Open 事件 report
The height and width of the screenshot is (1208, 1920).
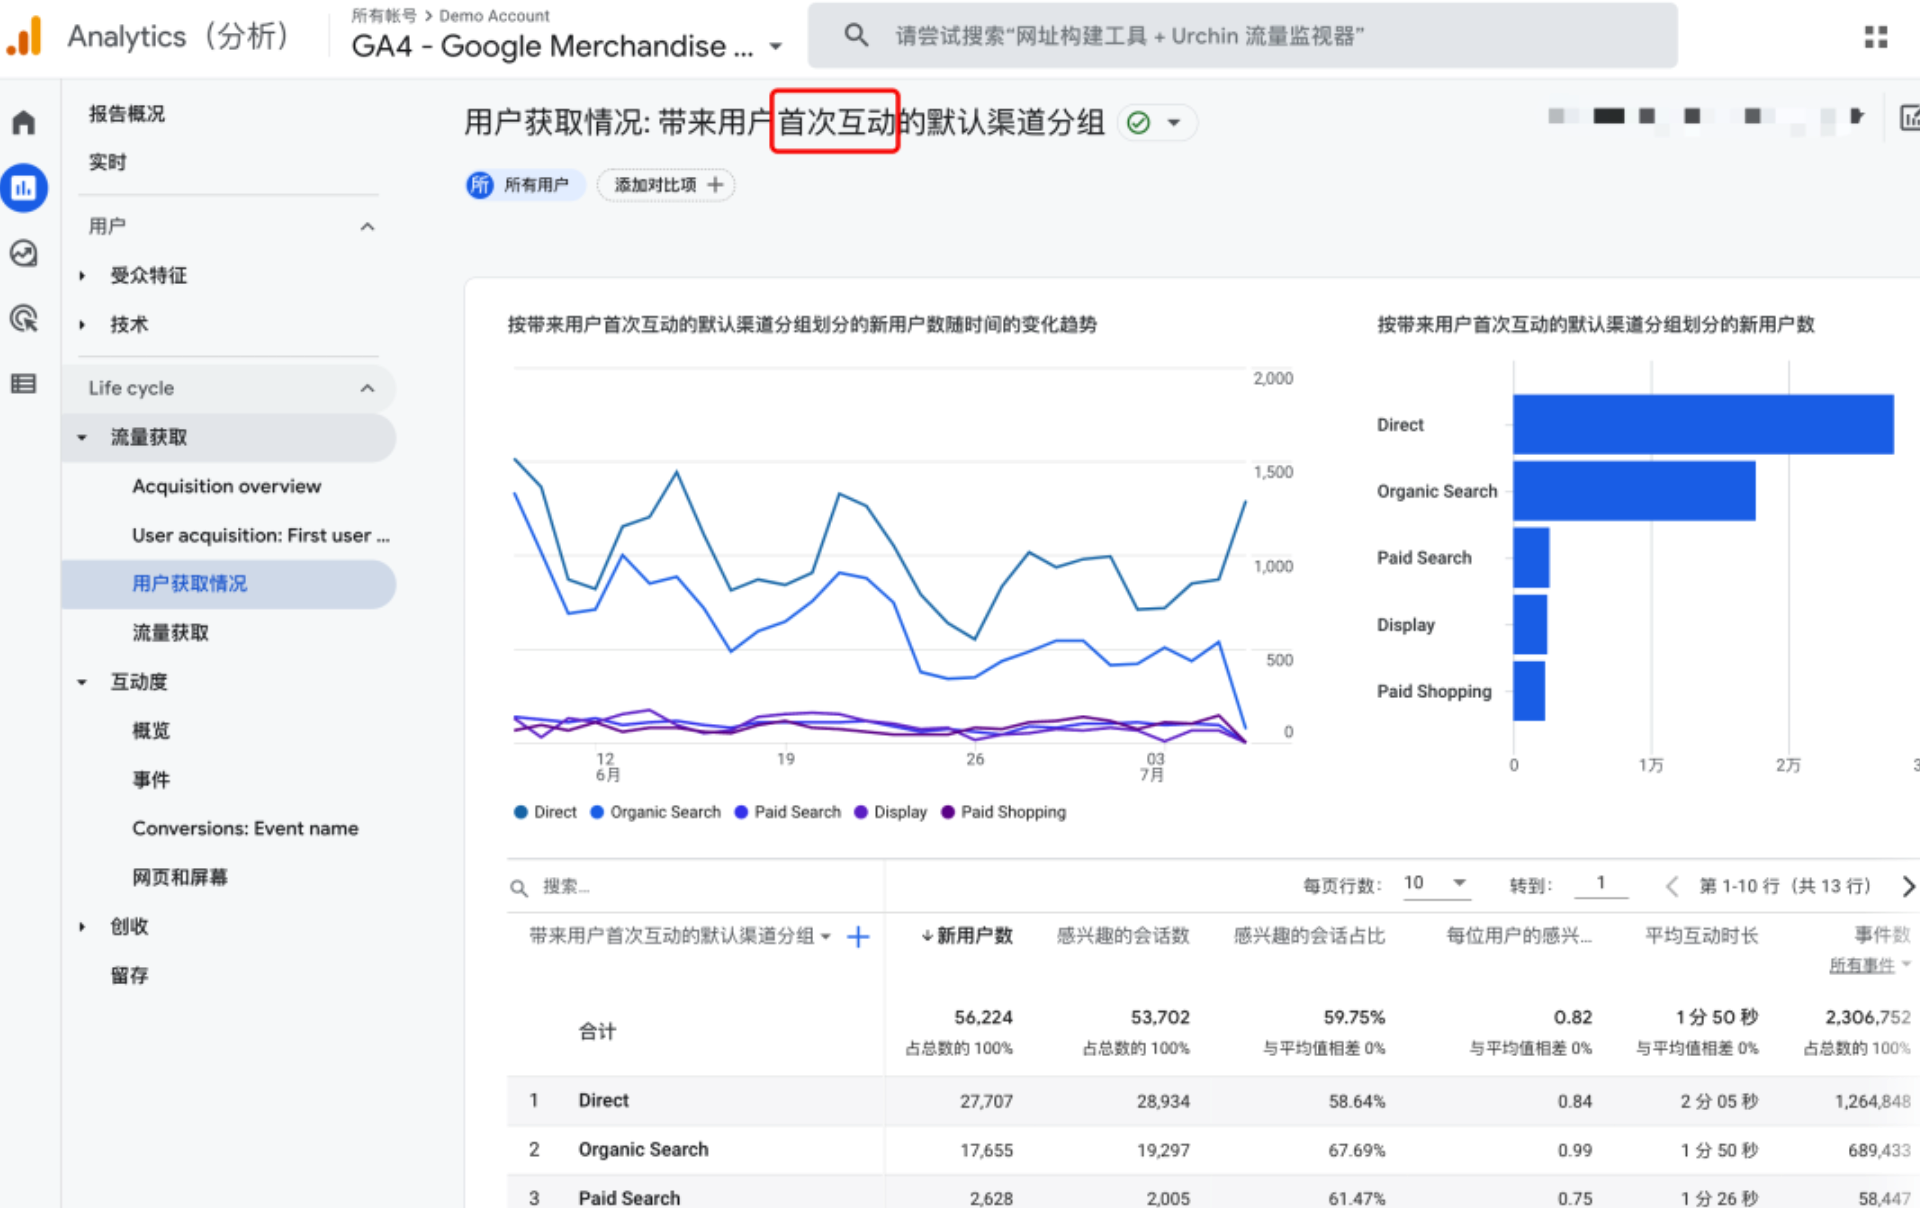[151, 780]
